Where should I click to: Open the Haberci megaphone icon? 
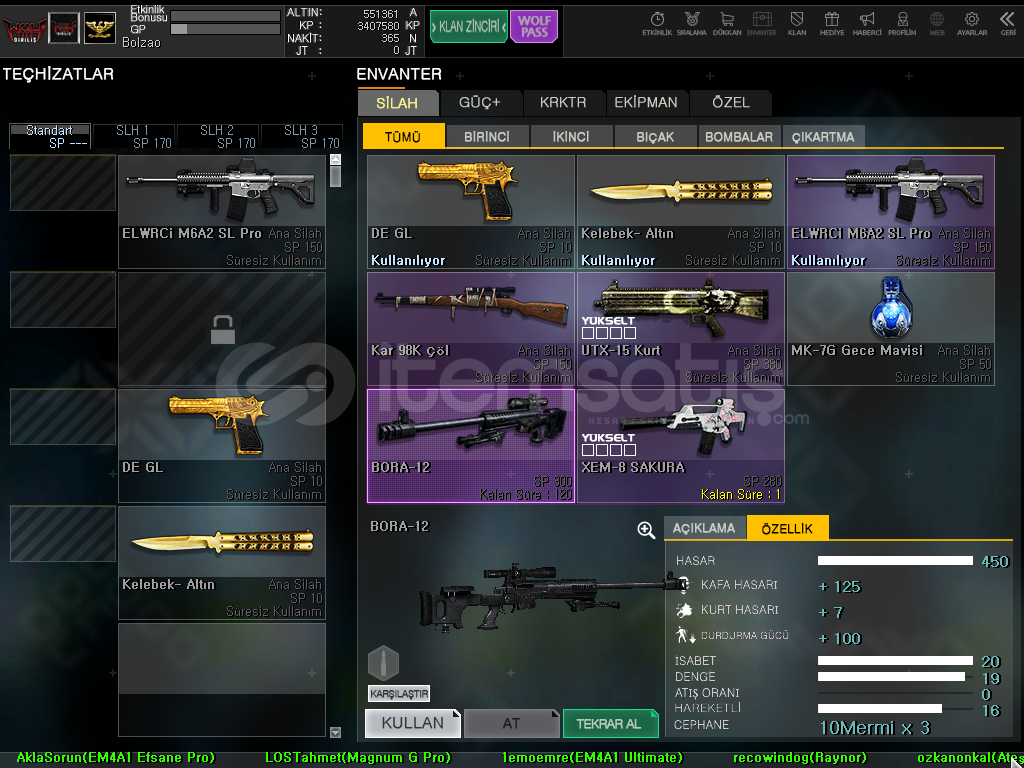pos(867,24)
